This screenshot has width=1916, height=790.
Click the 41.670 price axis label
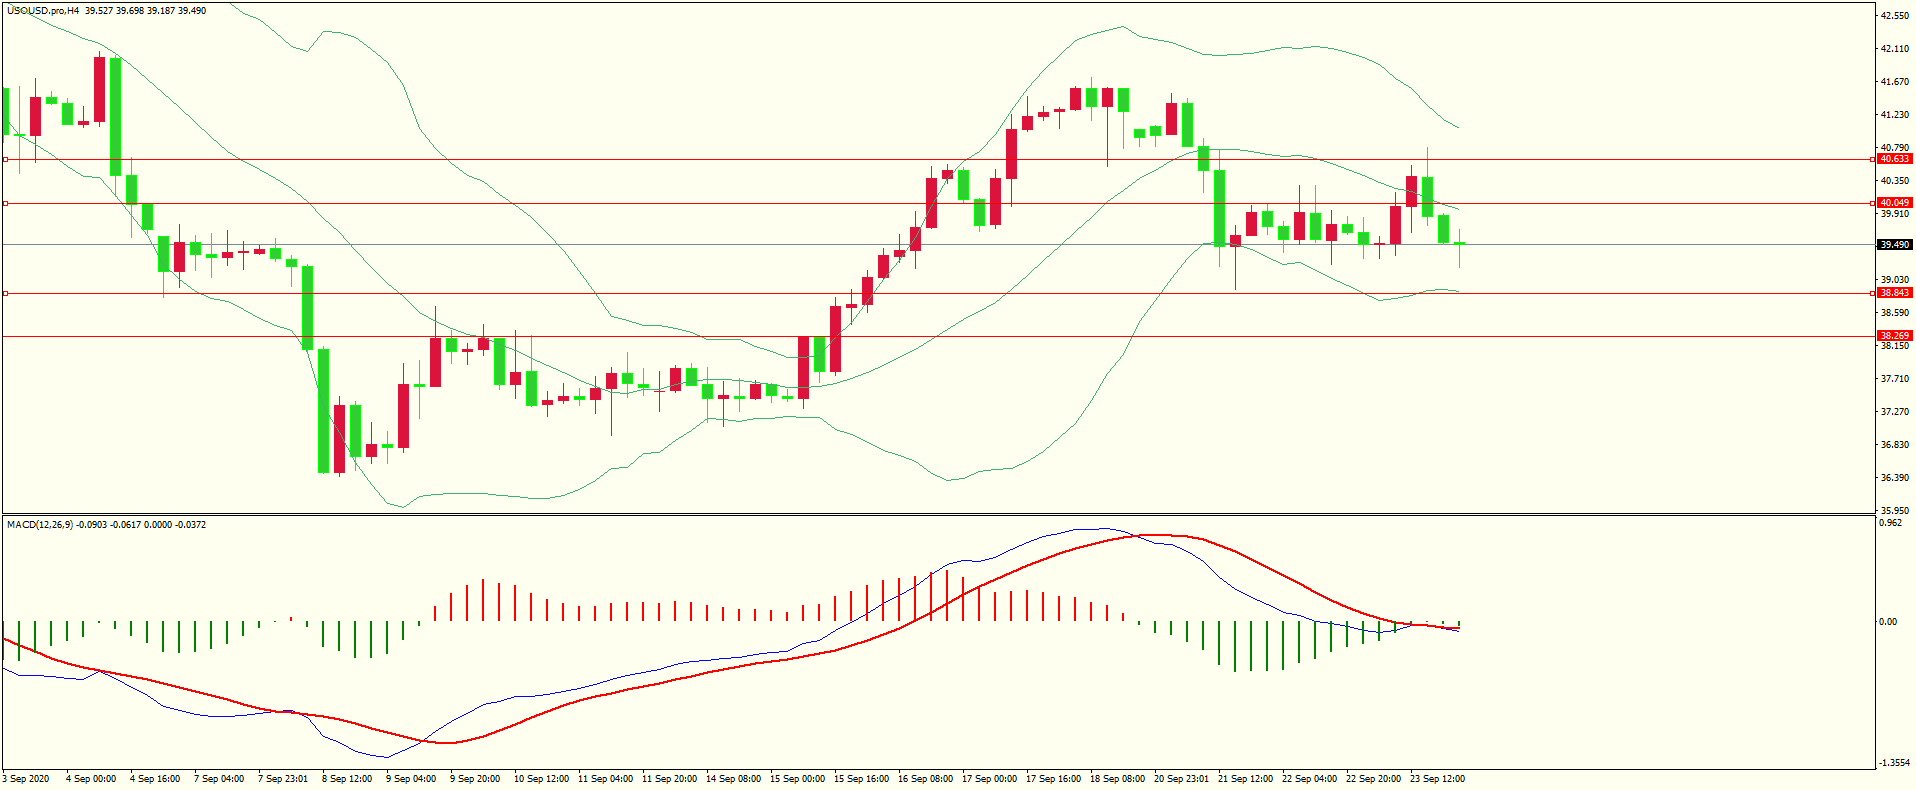click(1895, 82)
